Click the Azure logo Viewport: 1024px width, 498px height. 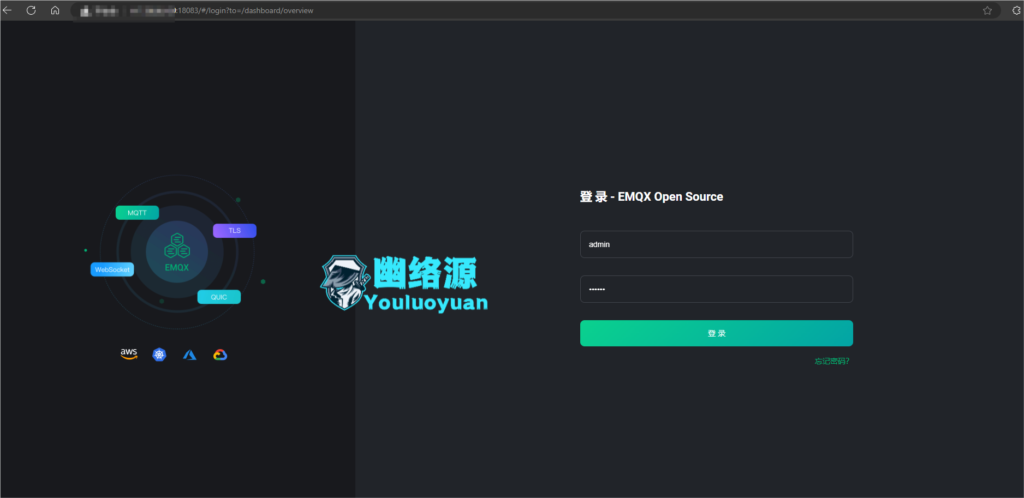point(189,354)
